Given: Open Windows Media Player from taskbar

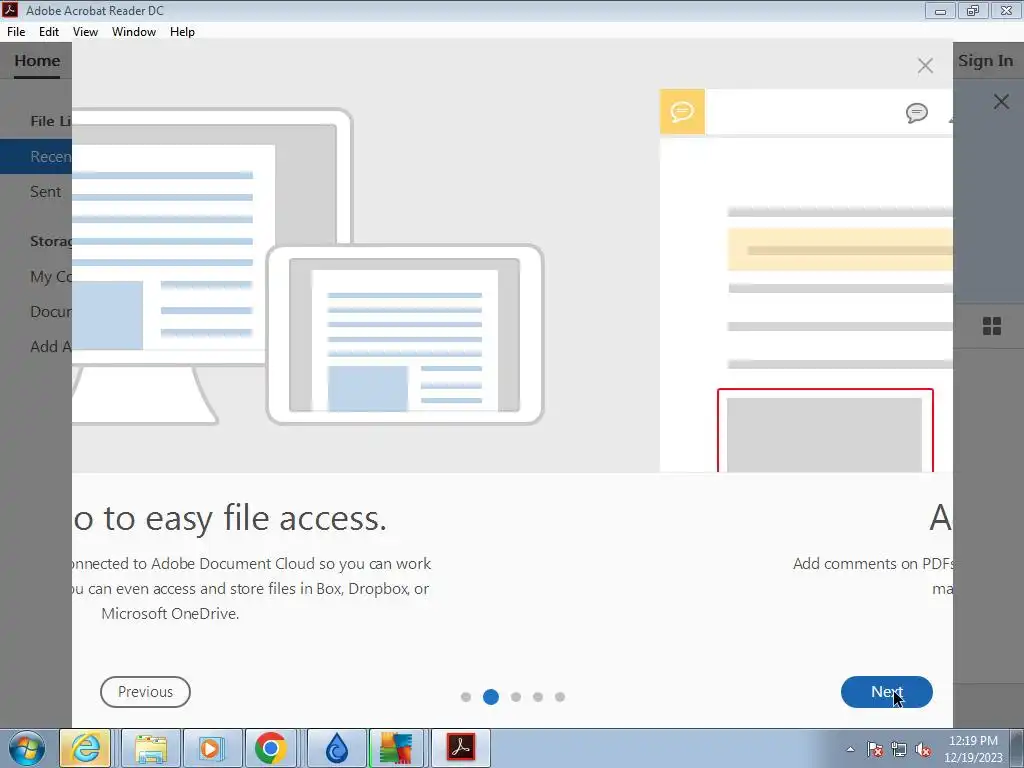Looking at the screenshot, I should pos(212,748).
